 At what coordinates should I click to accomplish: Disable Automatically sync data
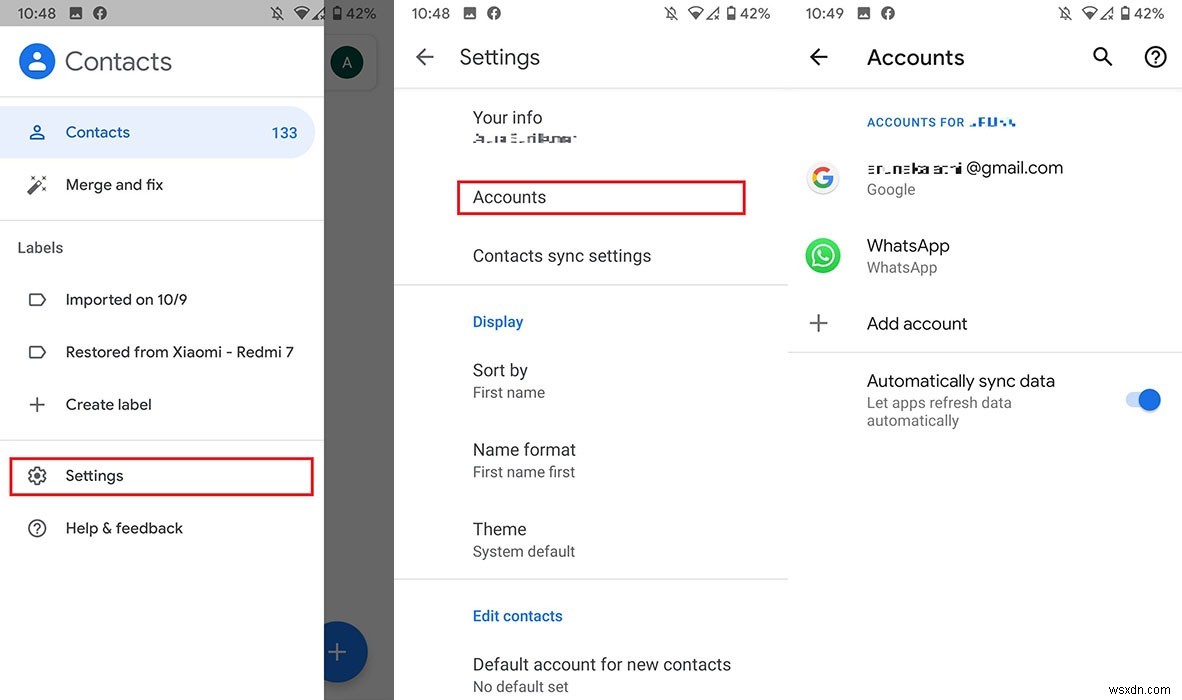(1143, 399)
